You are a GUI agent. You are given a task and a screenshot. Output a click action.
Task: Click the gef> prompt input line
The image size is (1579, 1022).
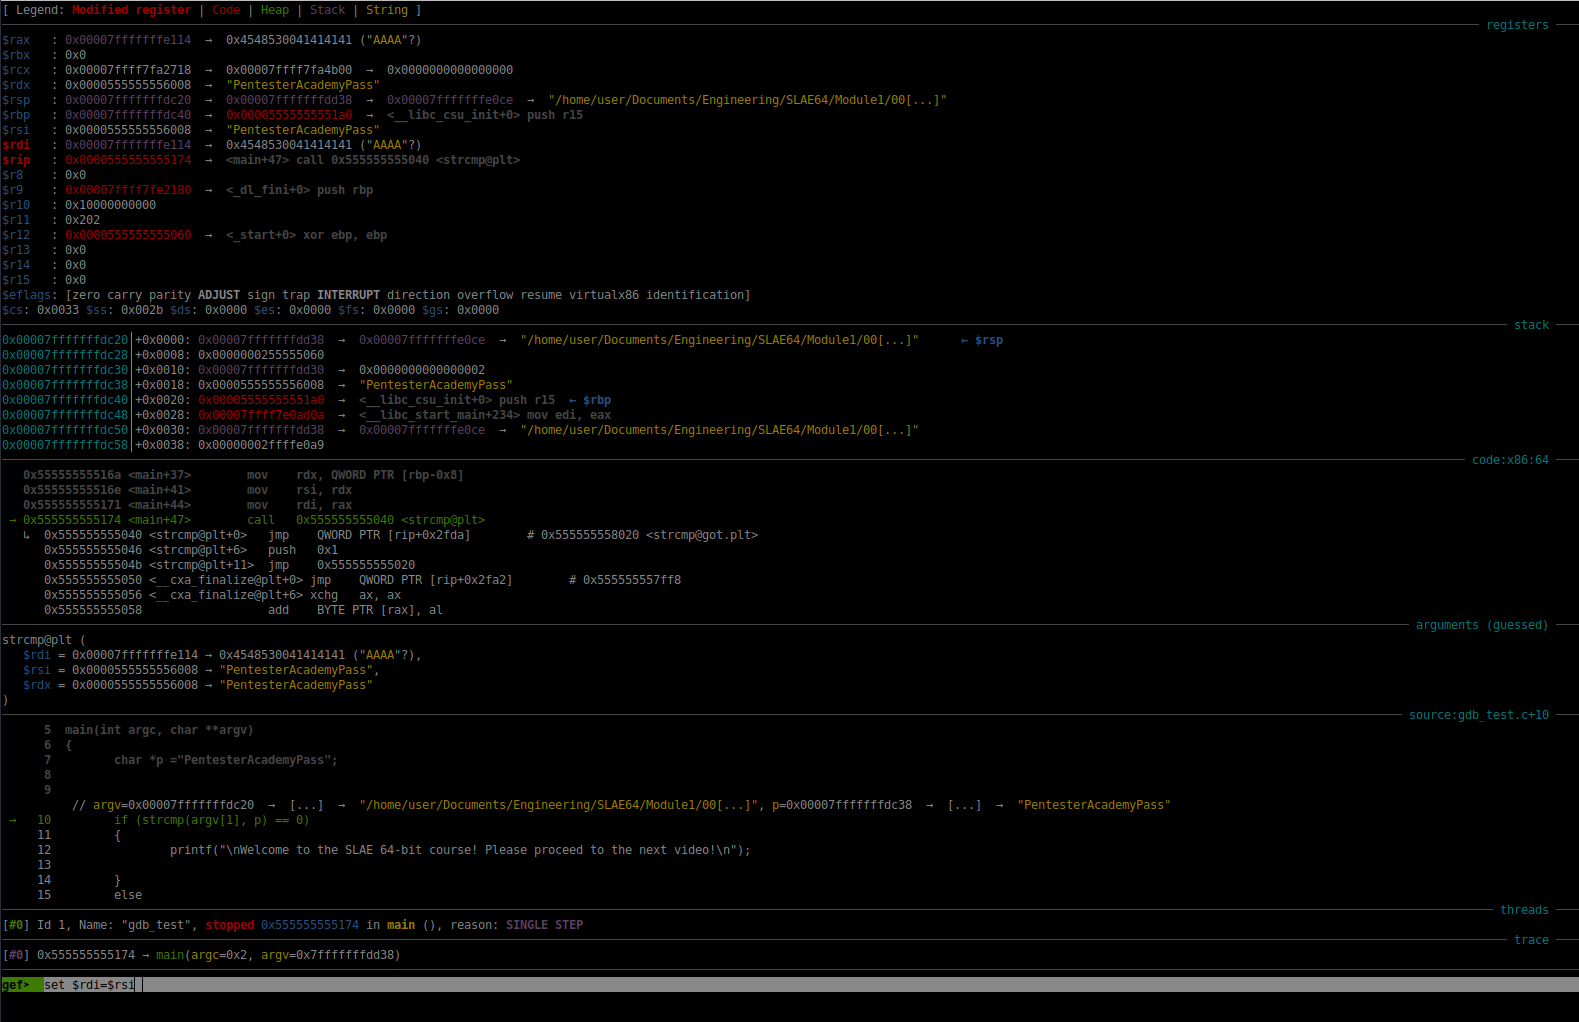[789, 985]
